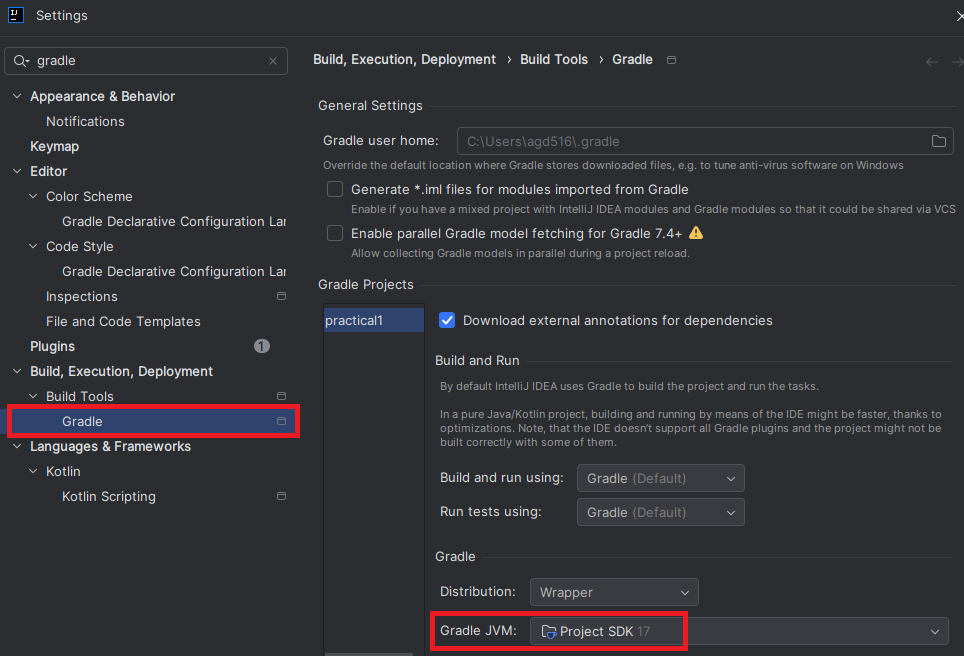Click Build, Execution, Deployment breadcrumb
This screenshot has width=964, height=656.
pos(404,60)
